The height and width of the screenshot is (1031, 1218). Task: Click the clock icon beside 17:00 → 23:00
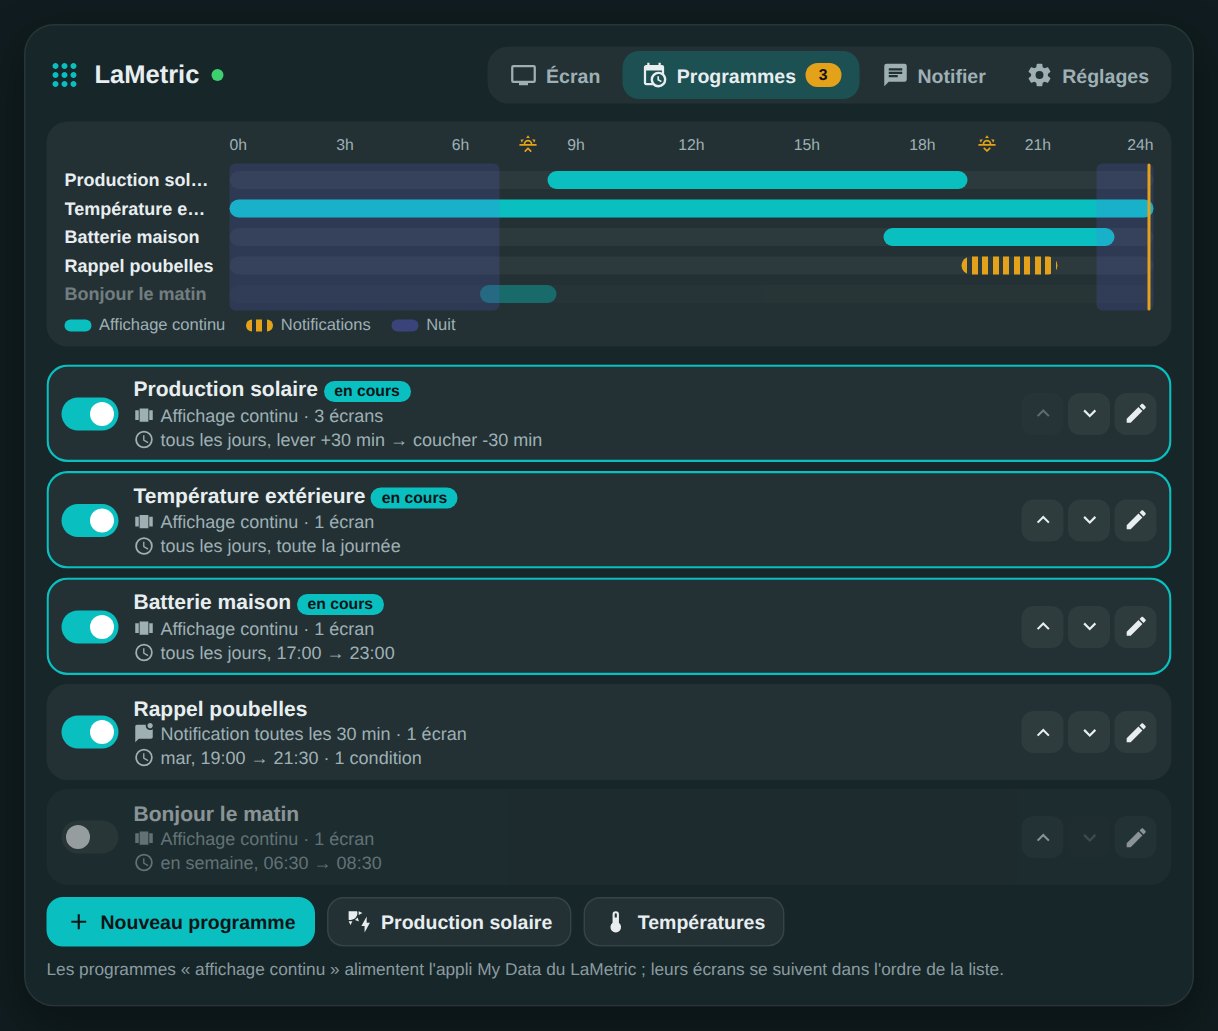[144, 653]
